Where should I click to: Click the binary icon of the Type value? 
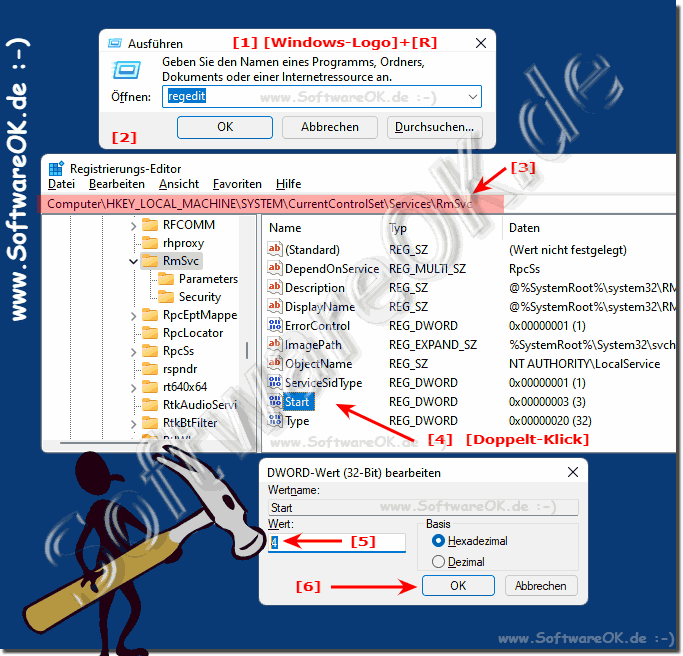[x=274, y=420]
